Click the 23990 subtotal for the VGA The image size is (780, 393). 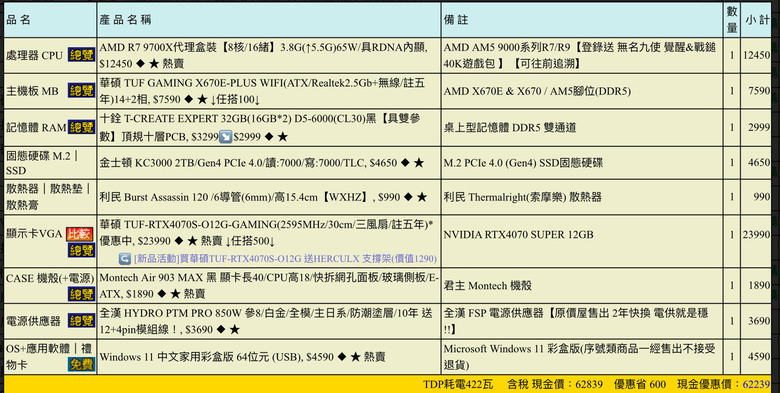coord(756,234)
